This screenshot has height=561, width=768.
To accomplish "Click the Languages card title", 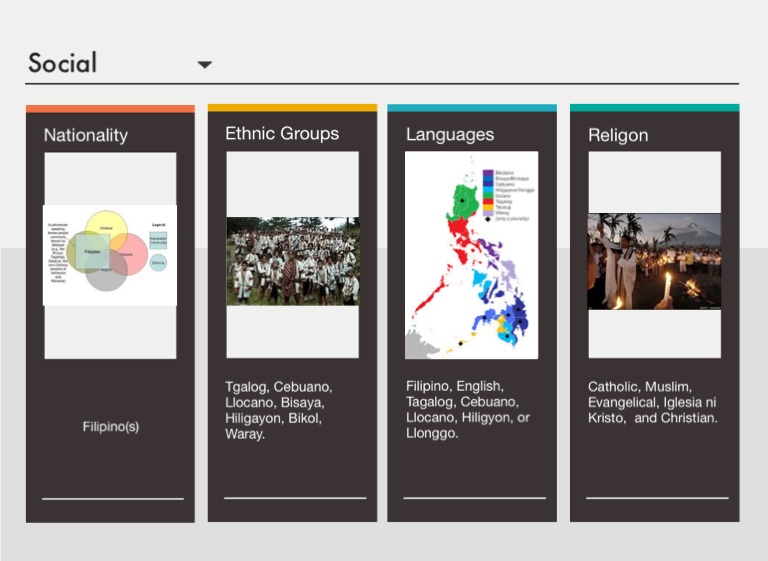I will pos(450,134).
